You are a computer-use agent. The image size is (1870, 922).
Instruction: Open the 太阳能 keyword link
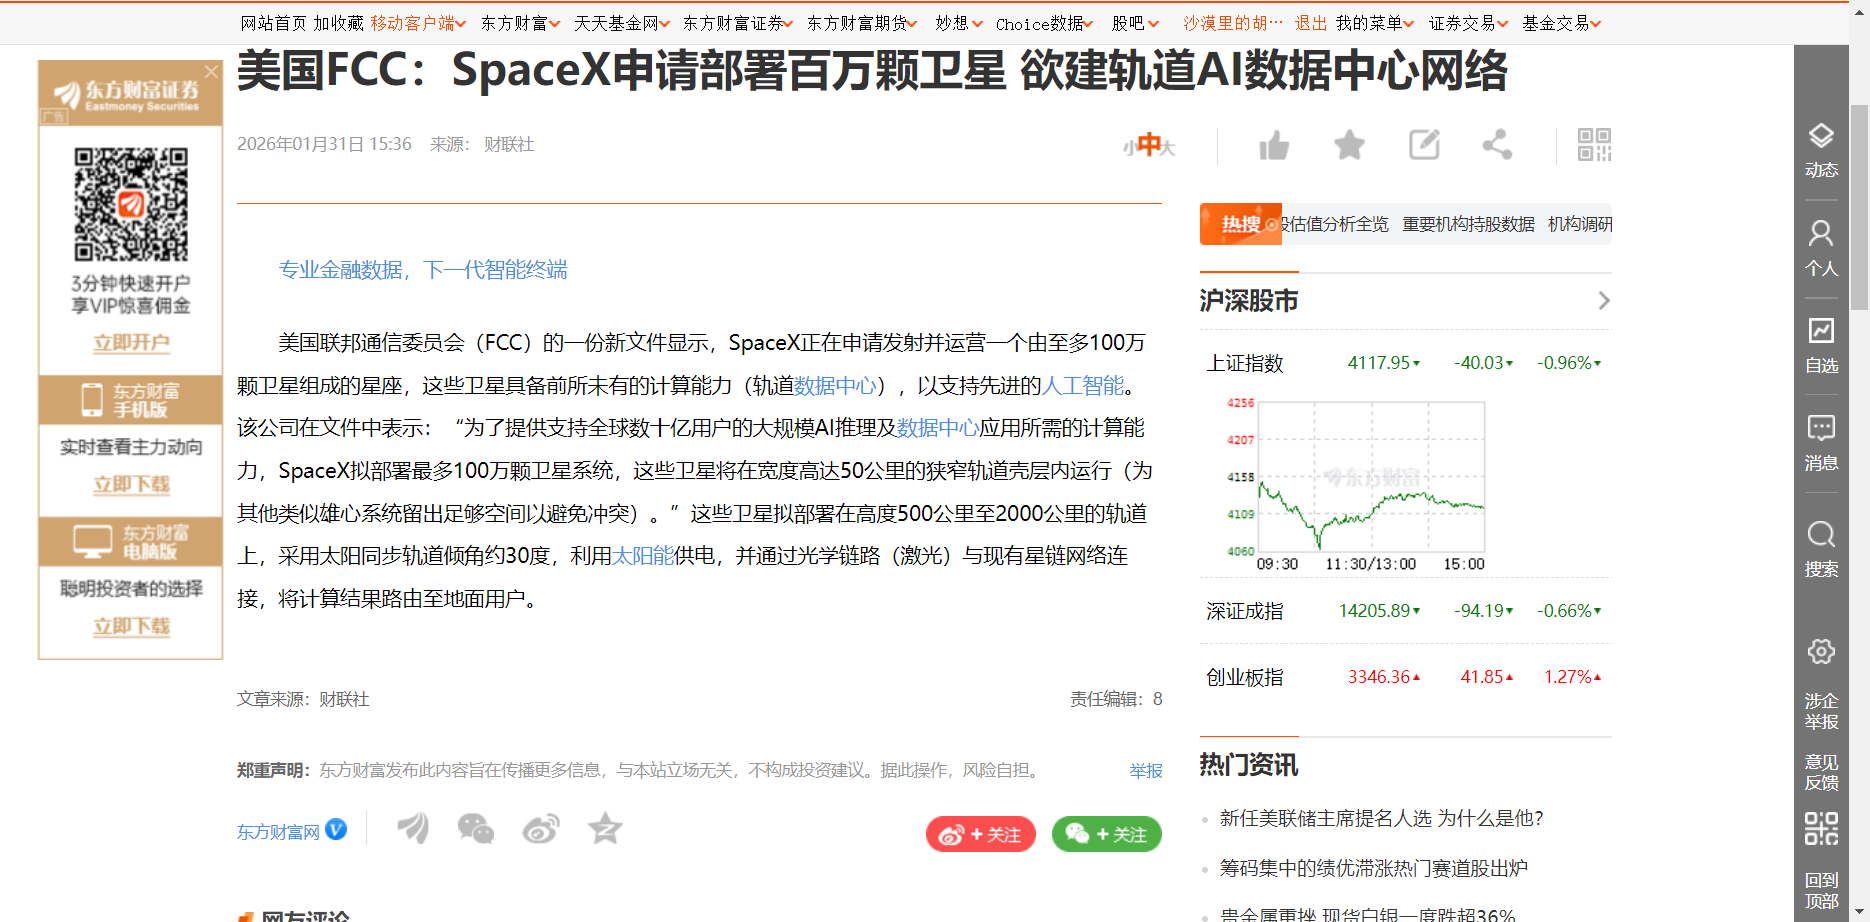pos(643,555)
